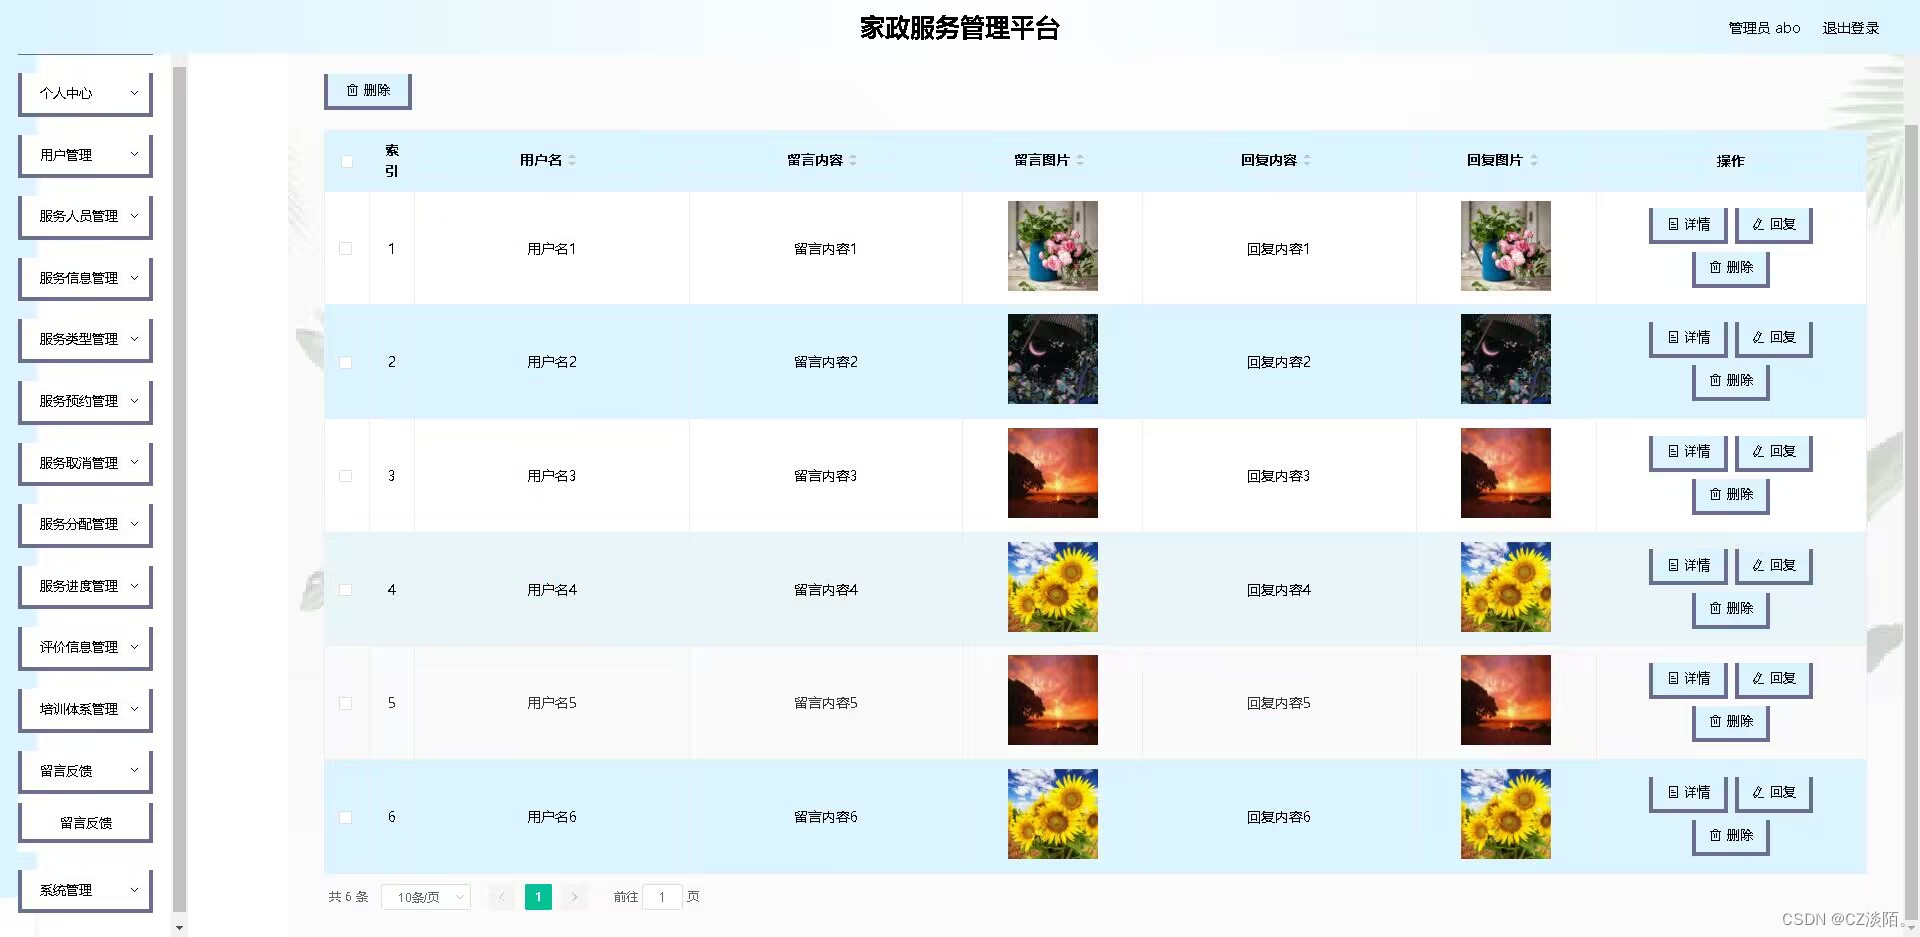
Task: Open 详情 for row 用户名4
Action: (x=1688, y=566)
